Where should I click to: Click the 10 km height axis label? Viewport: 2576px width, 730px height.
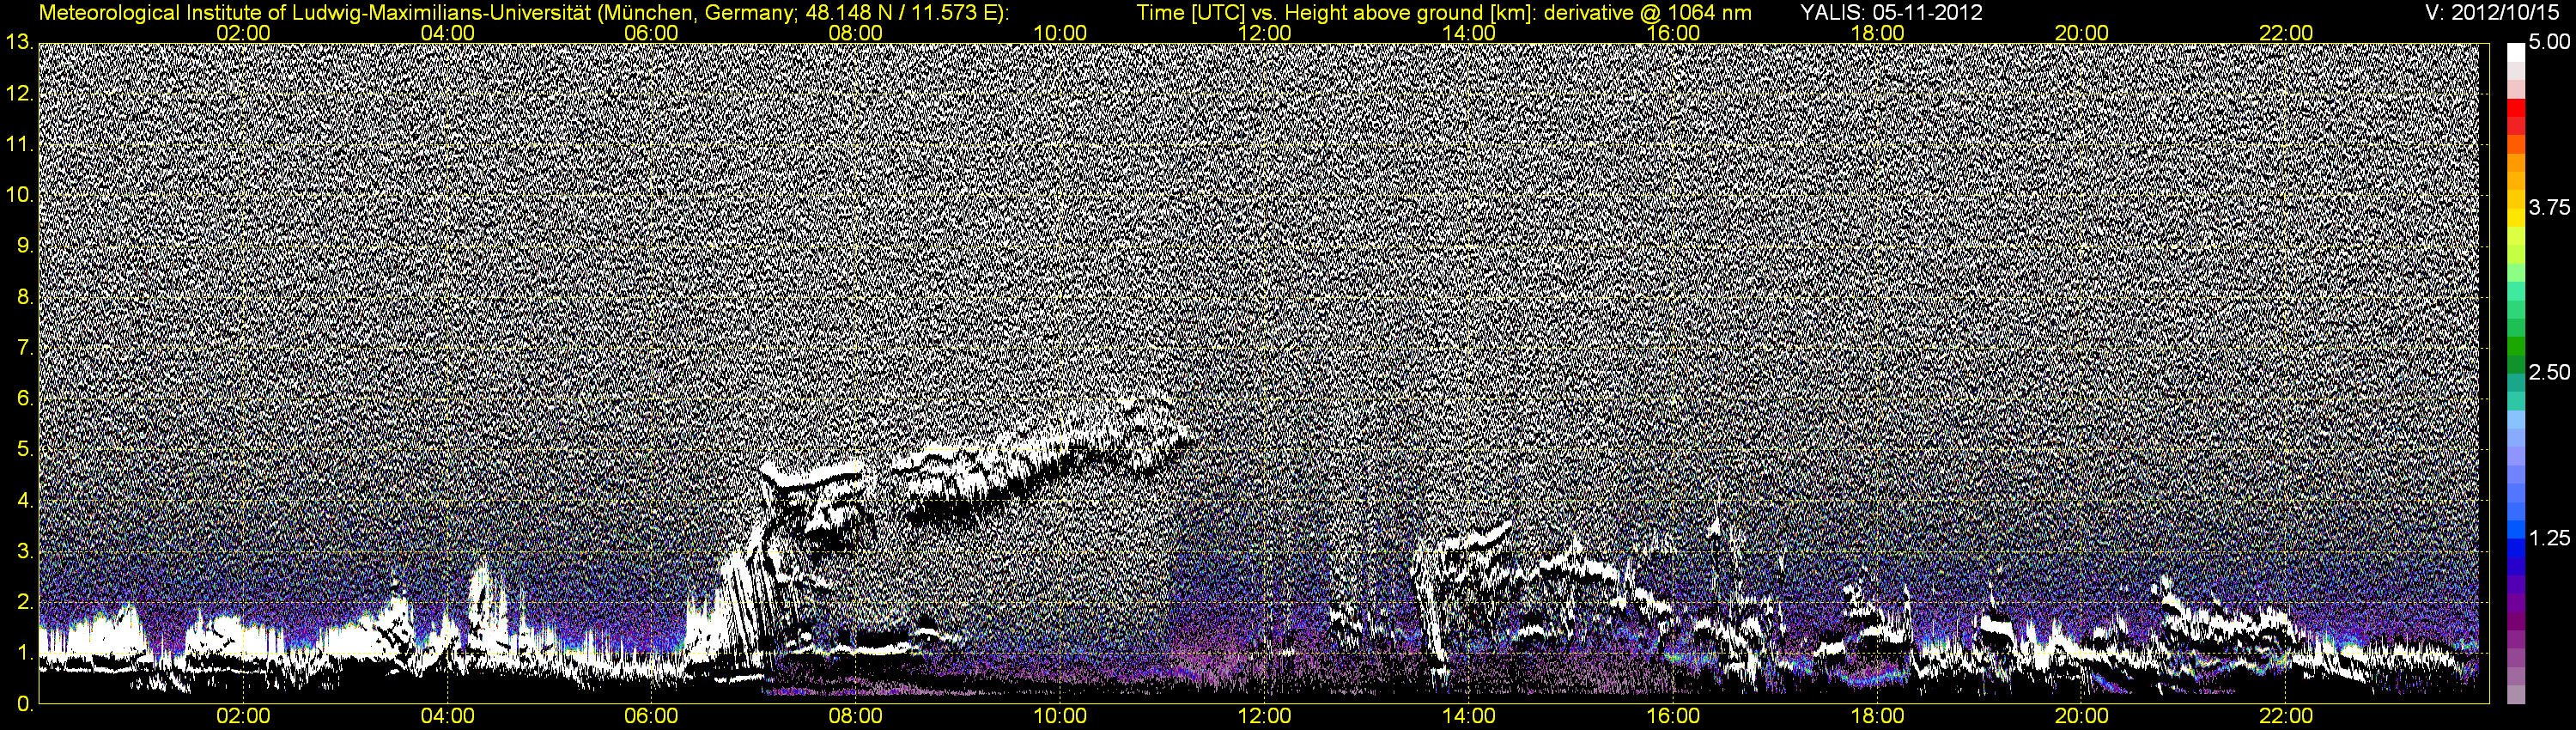(x=19, y=195)
